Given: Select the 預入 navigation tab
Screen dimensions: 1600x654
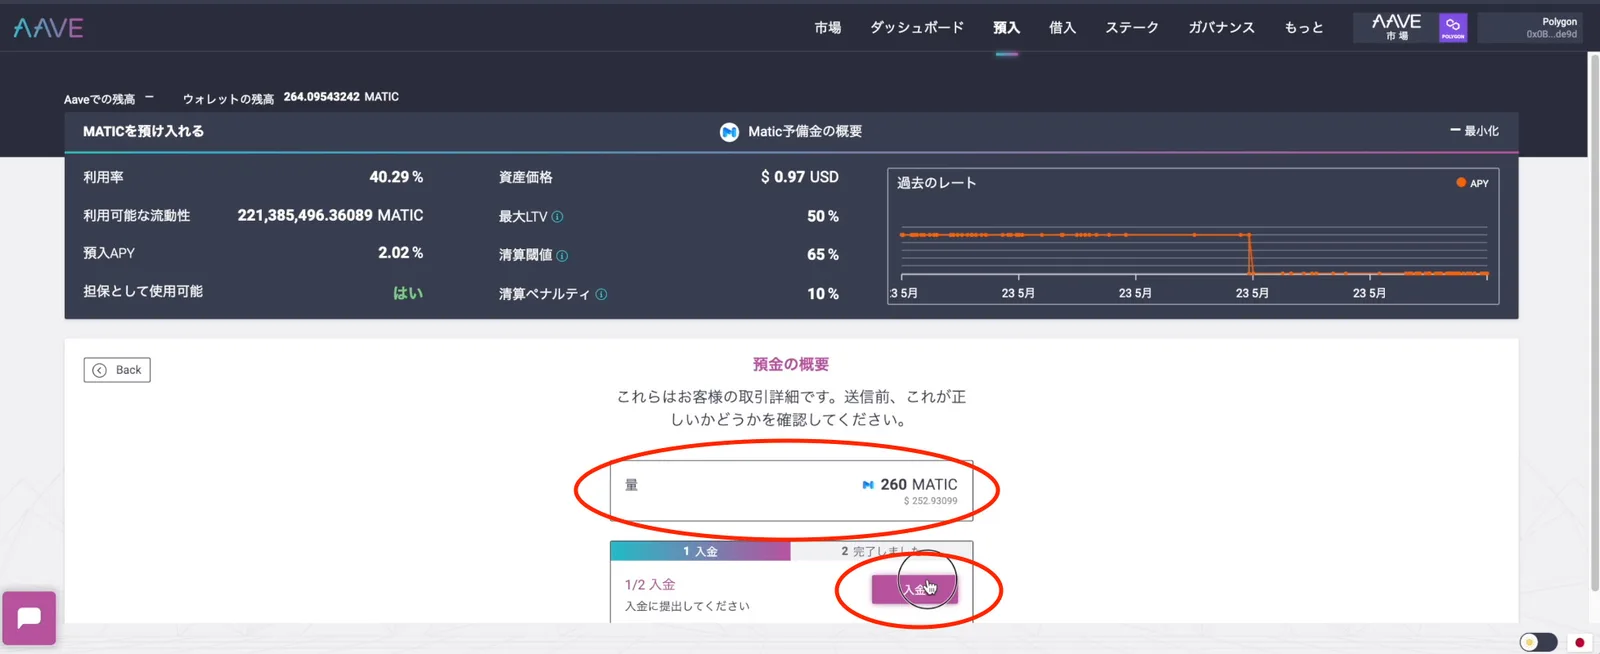Looking at the screenshot, I should coord(1006,28).
